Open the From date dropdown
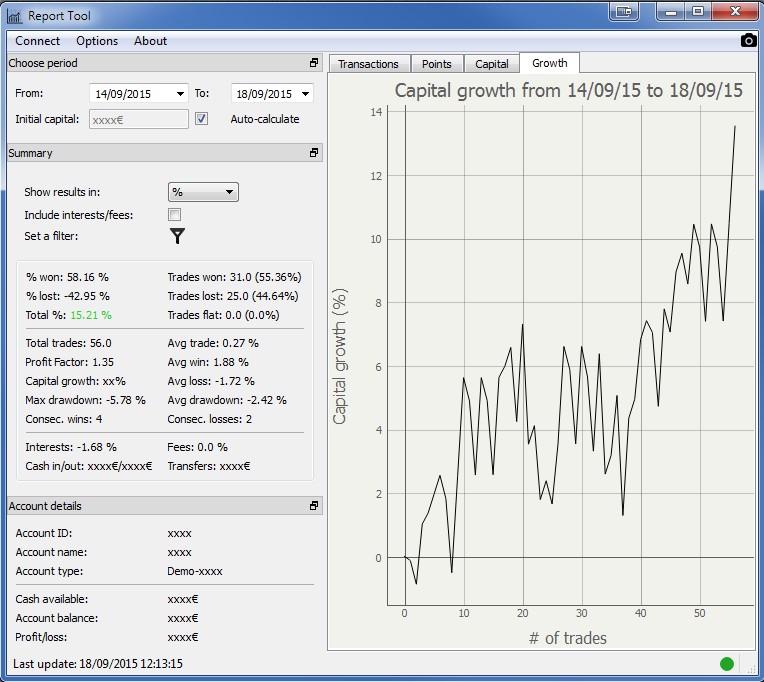 (x=180, y=94)
